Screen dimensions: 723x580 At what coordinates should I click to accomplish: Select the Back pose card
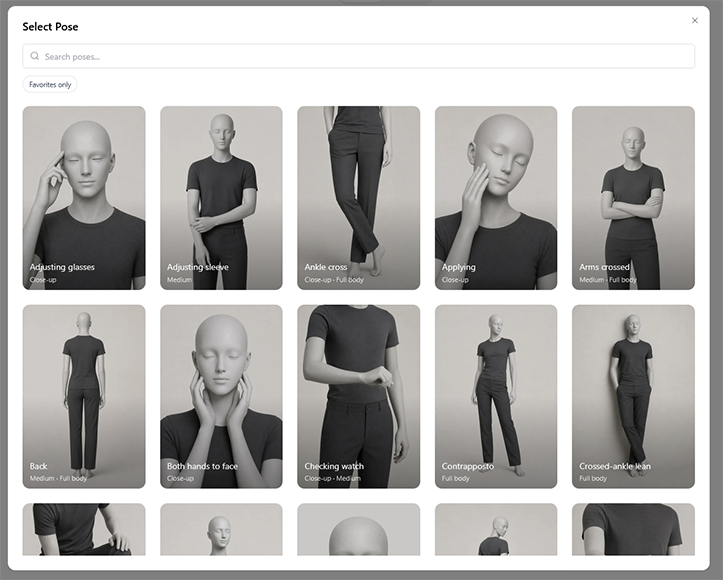(84, 397)
